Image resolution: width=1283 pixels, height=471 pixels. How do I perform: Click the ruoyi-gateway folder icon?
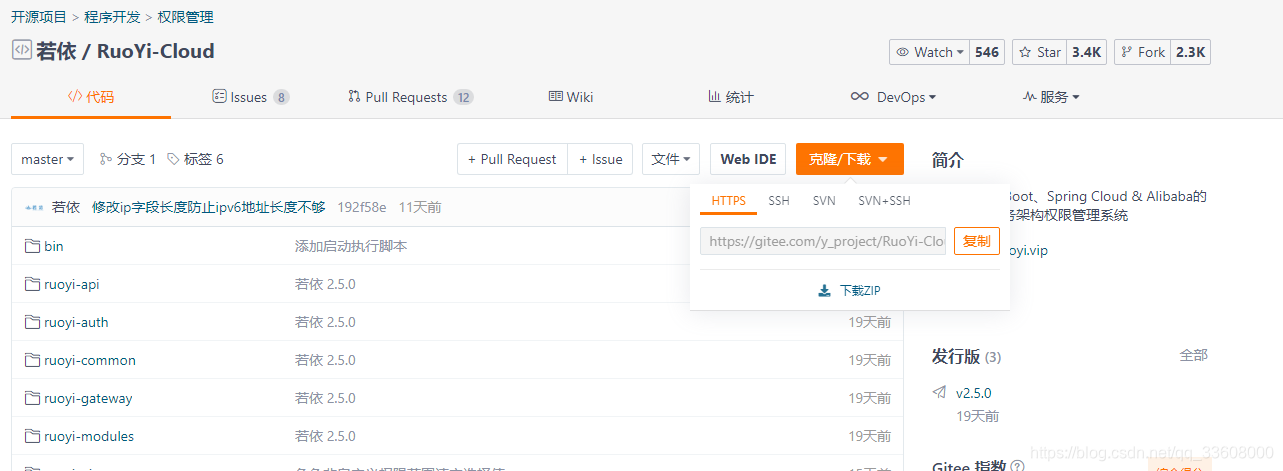click(x=32, y=398)
